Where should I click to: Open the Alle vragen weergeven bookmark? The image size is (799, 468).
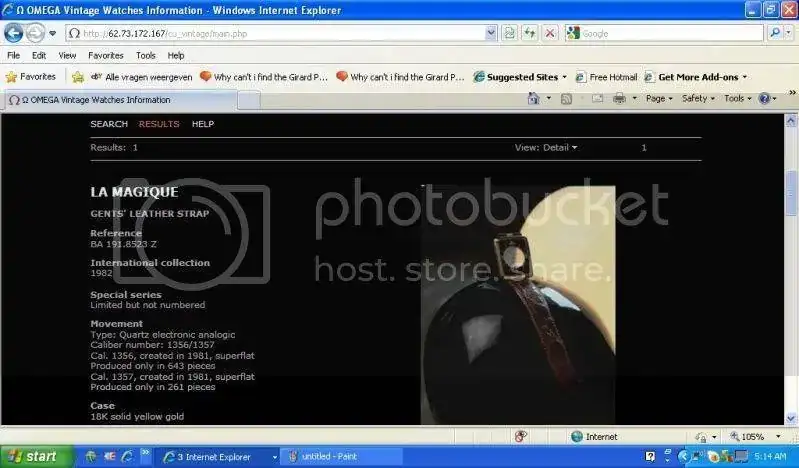pos(142,77)
